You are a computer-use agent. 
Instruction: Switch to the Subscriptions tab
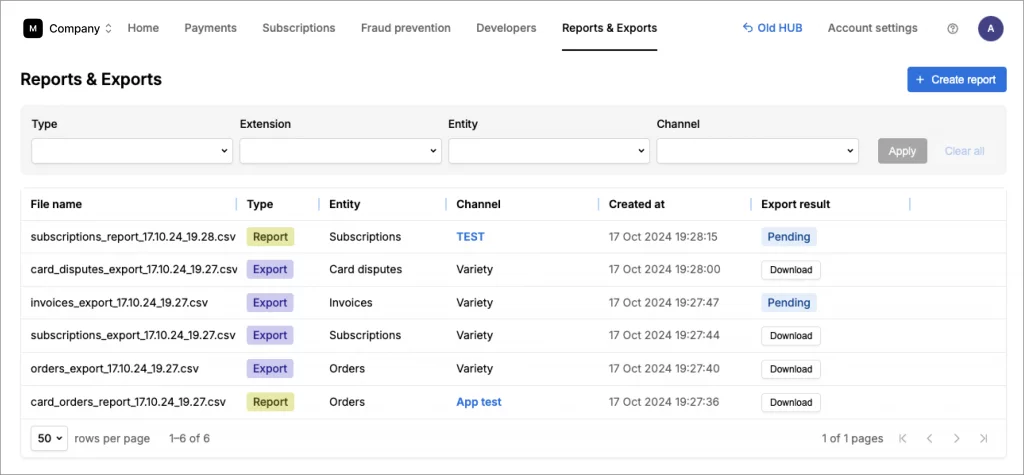298,28
